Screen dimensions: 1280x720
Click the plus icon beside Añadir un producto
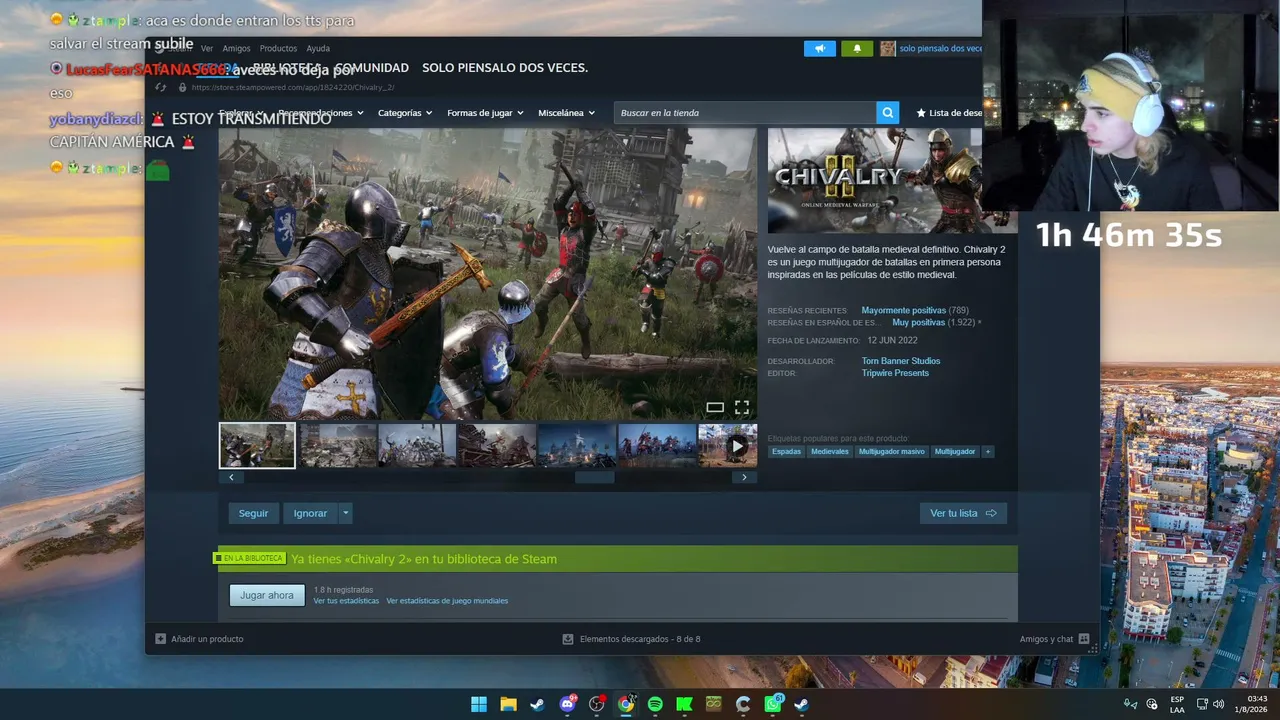(x=160, y=639)
